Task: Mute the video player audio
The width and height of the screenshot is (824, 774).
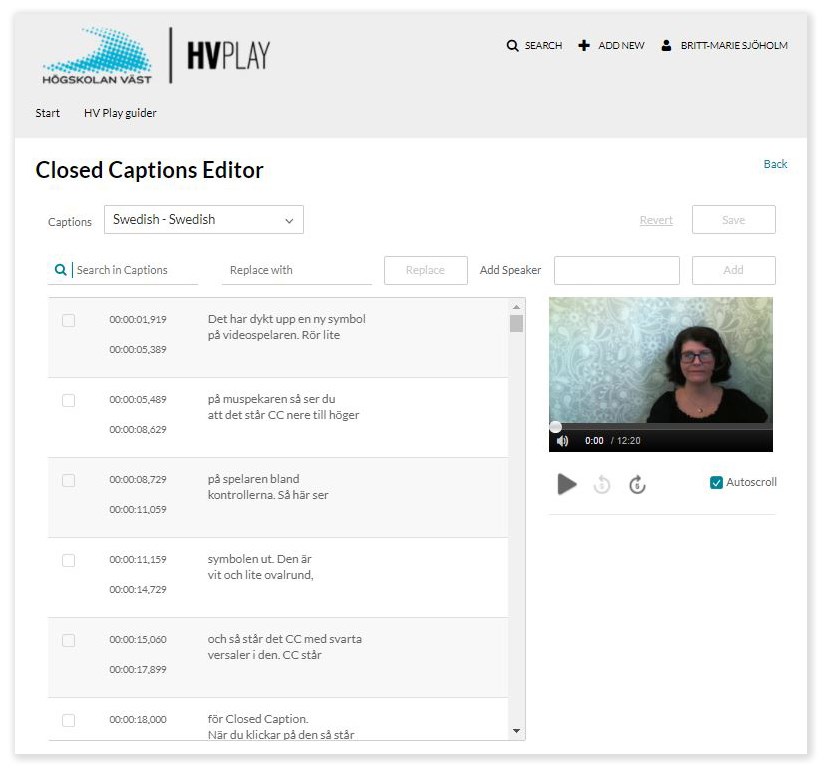Action: tap(562, 440)
